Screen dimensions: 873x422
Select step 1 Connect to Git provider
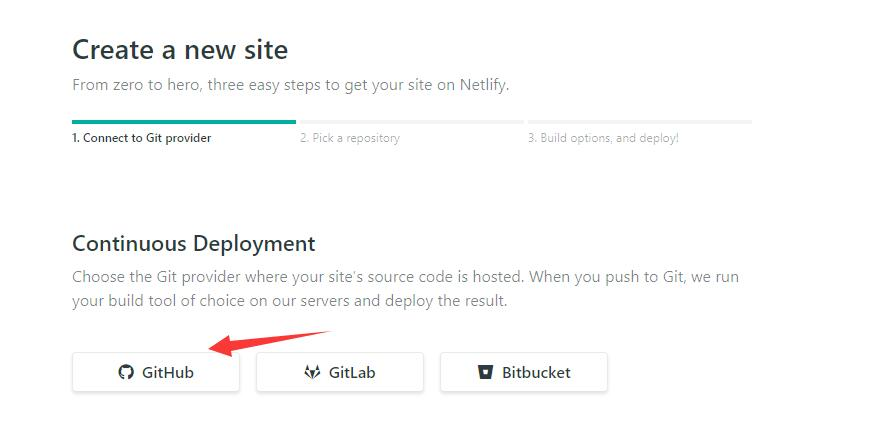(141, 138)
